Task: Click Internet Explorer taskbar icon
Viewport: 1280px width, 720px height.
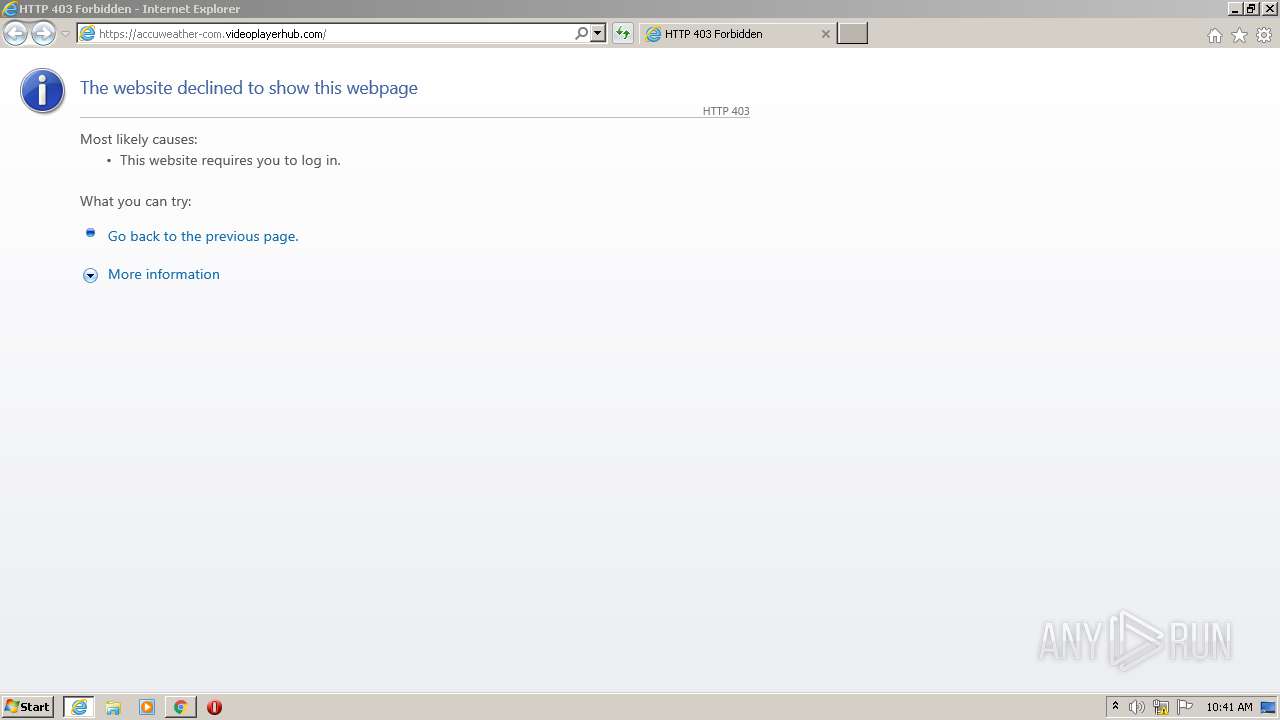Action: pos(79,707)
